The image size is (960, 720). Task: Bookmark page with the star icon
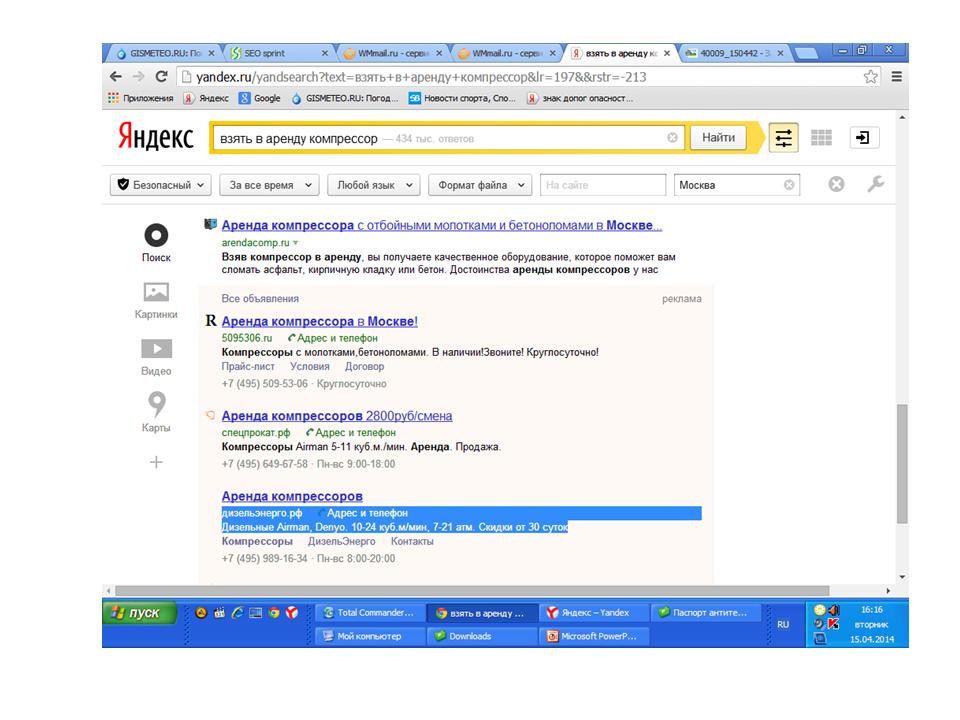click(x=870, y=77)
